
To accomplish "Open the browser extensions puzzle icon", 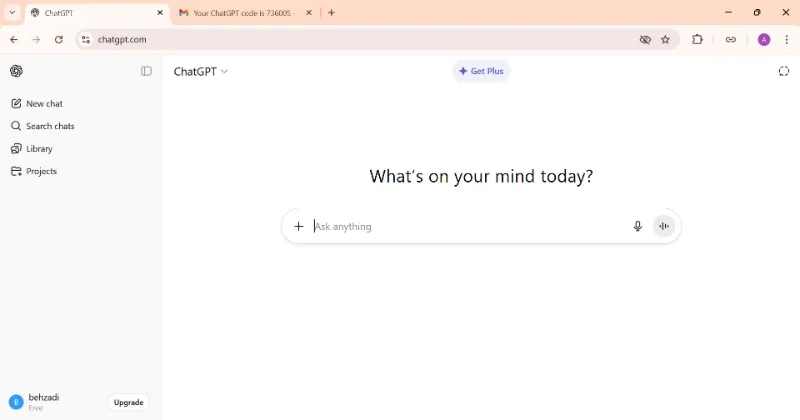I will (x=697, y=39).
